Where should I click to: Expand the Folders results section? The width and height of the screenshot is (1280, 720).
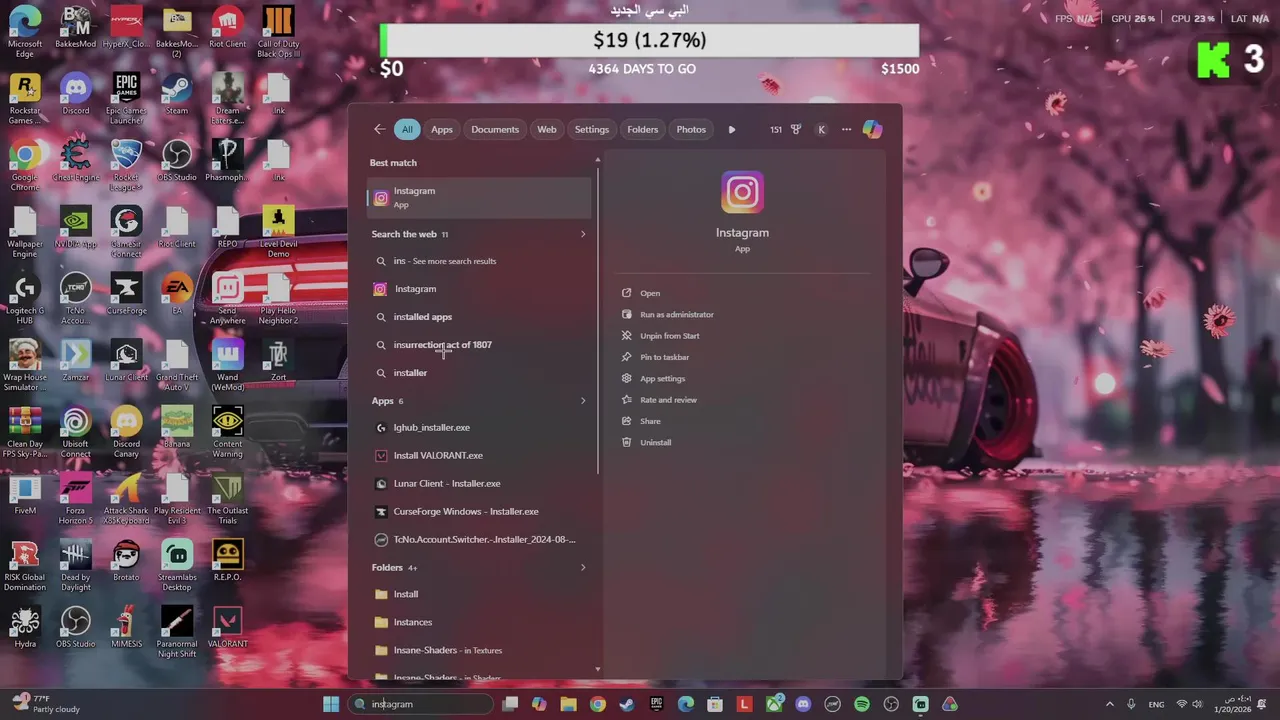[x=583, y=568]
